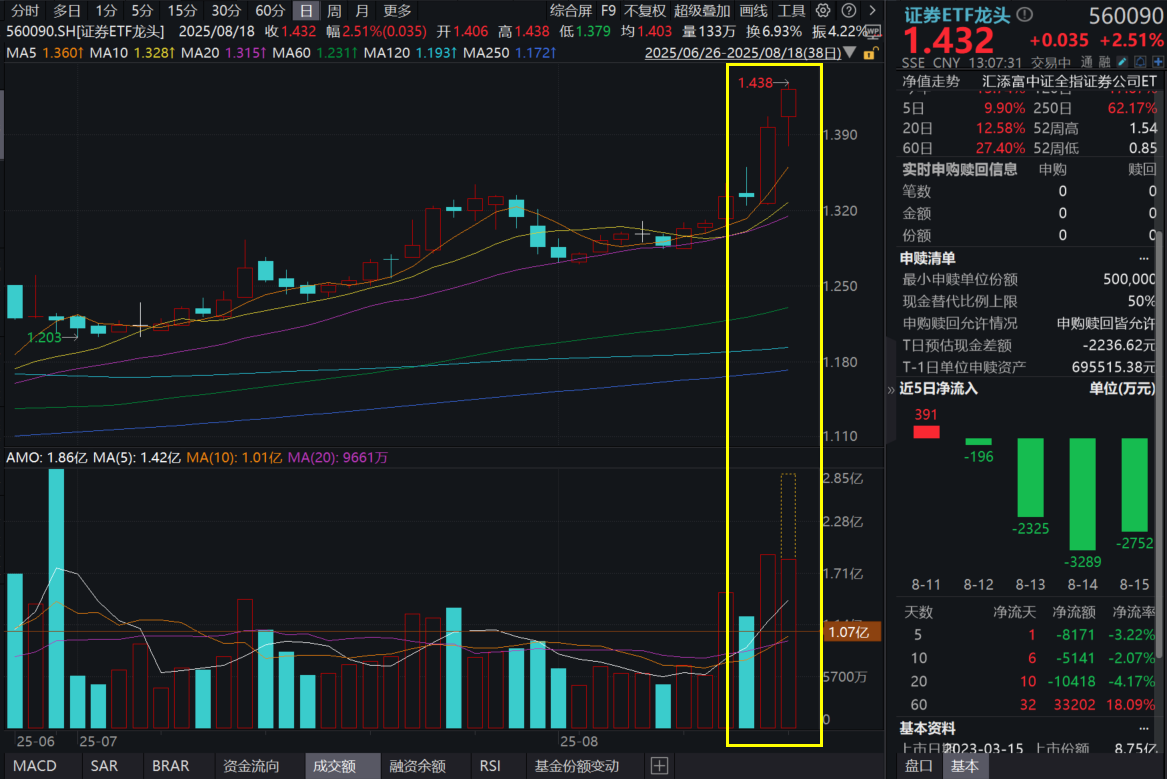Viewport: 1167px width, 779px height.
Task: Click the 综合屏 button
Action: [x=571, y=11]
